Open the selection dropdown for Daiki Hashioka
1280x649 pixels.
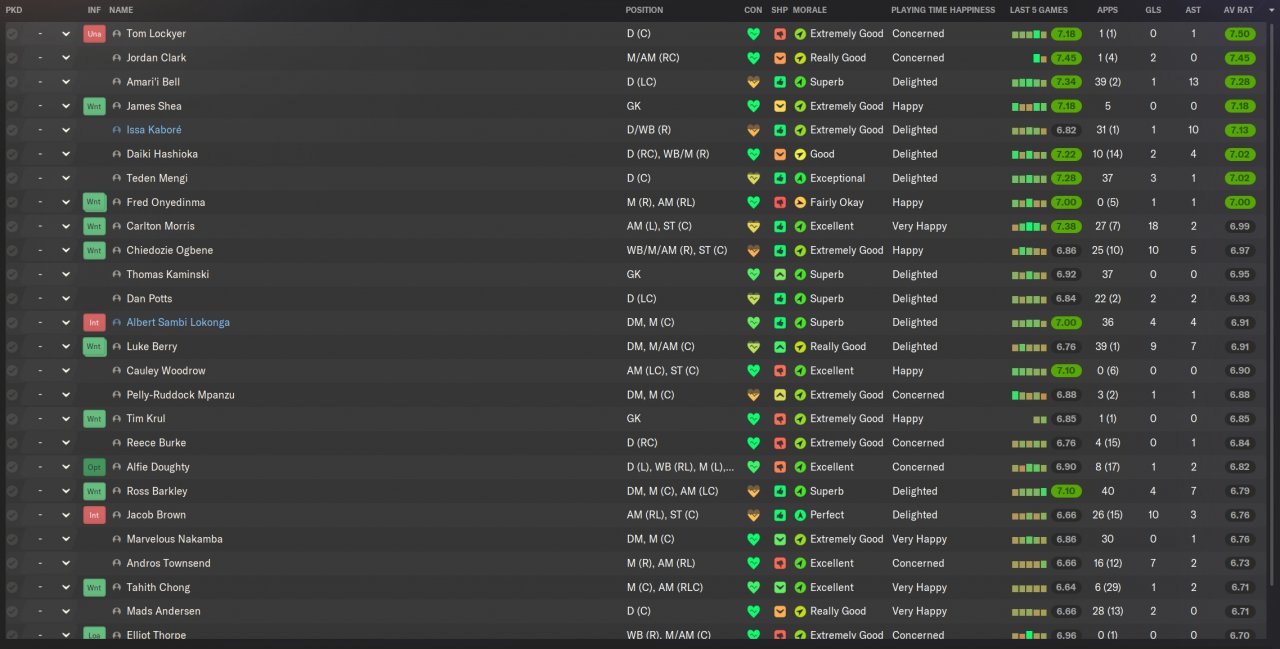tap(66, 154)
